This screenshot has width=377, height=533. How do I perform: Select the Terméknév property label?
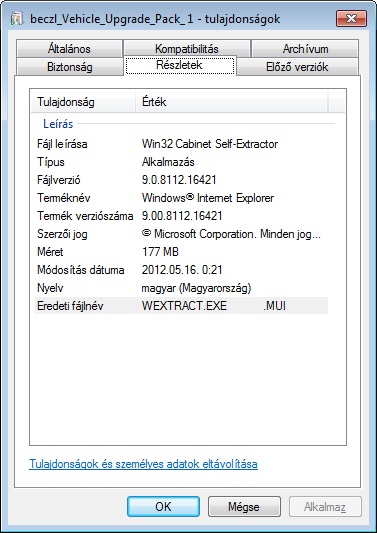click(64, 198)
